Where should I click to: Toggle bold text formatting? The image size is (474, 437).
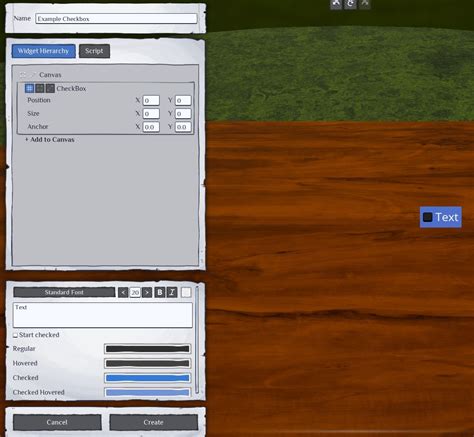pyautogui.click(x=160, y=292)
